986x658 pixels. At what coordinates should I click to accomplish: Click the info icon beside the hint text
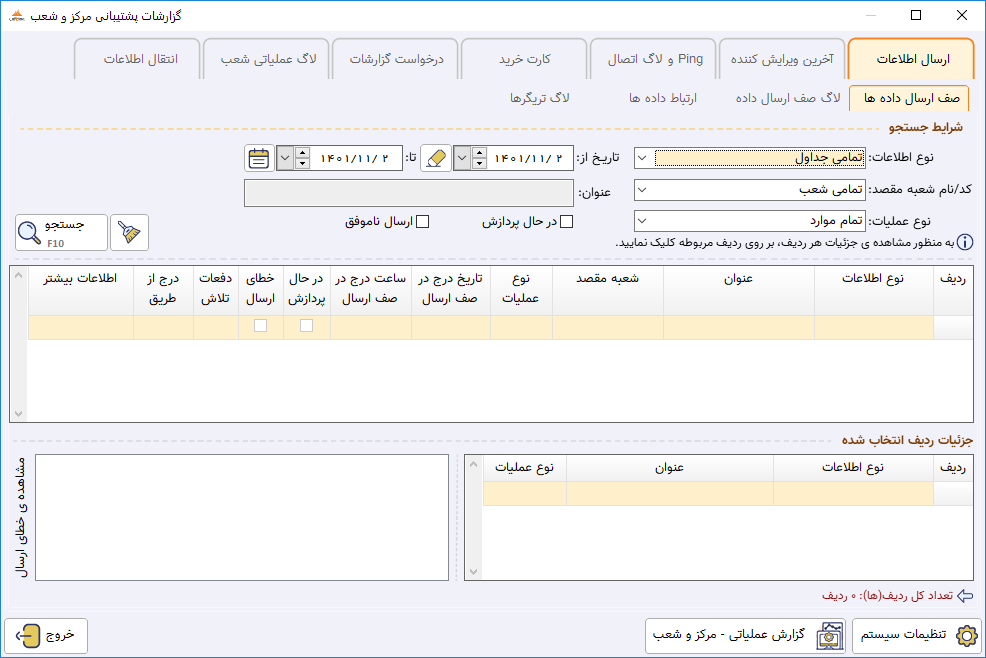point(965,242)
